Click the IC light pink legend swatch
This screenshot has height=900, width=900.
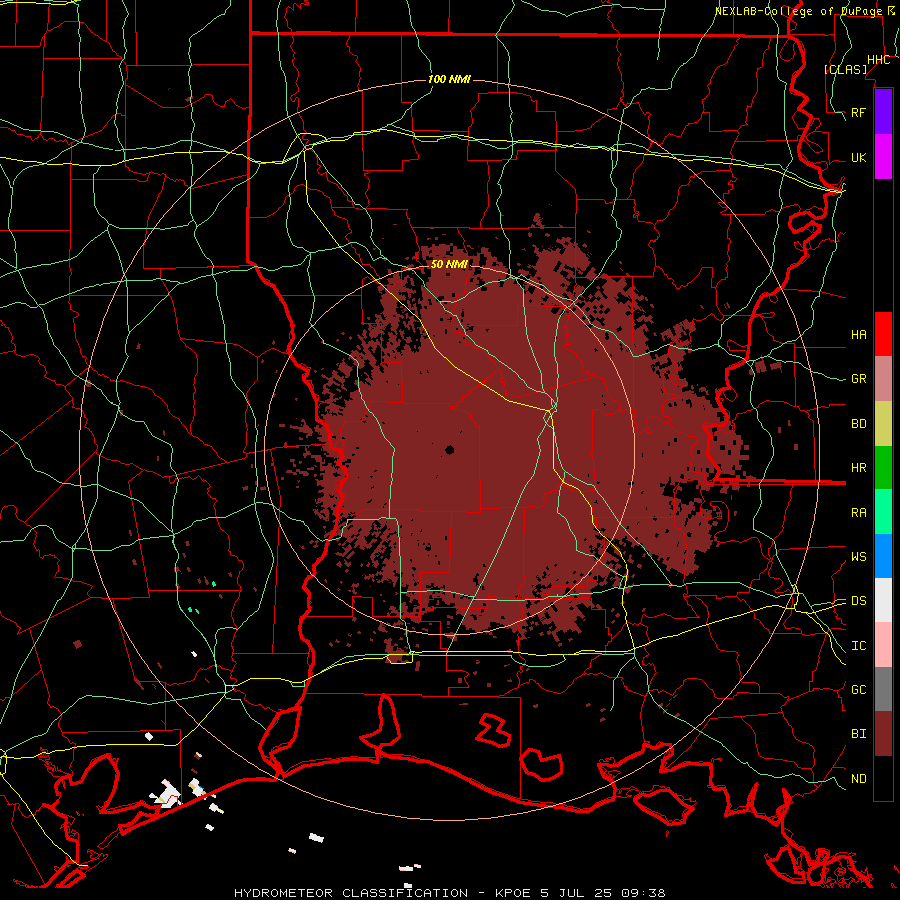pyautogui.click(x=883, y=645)
